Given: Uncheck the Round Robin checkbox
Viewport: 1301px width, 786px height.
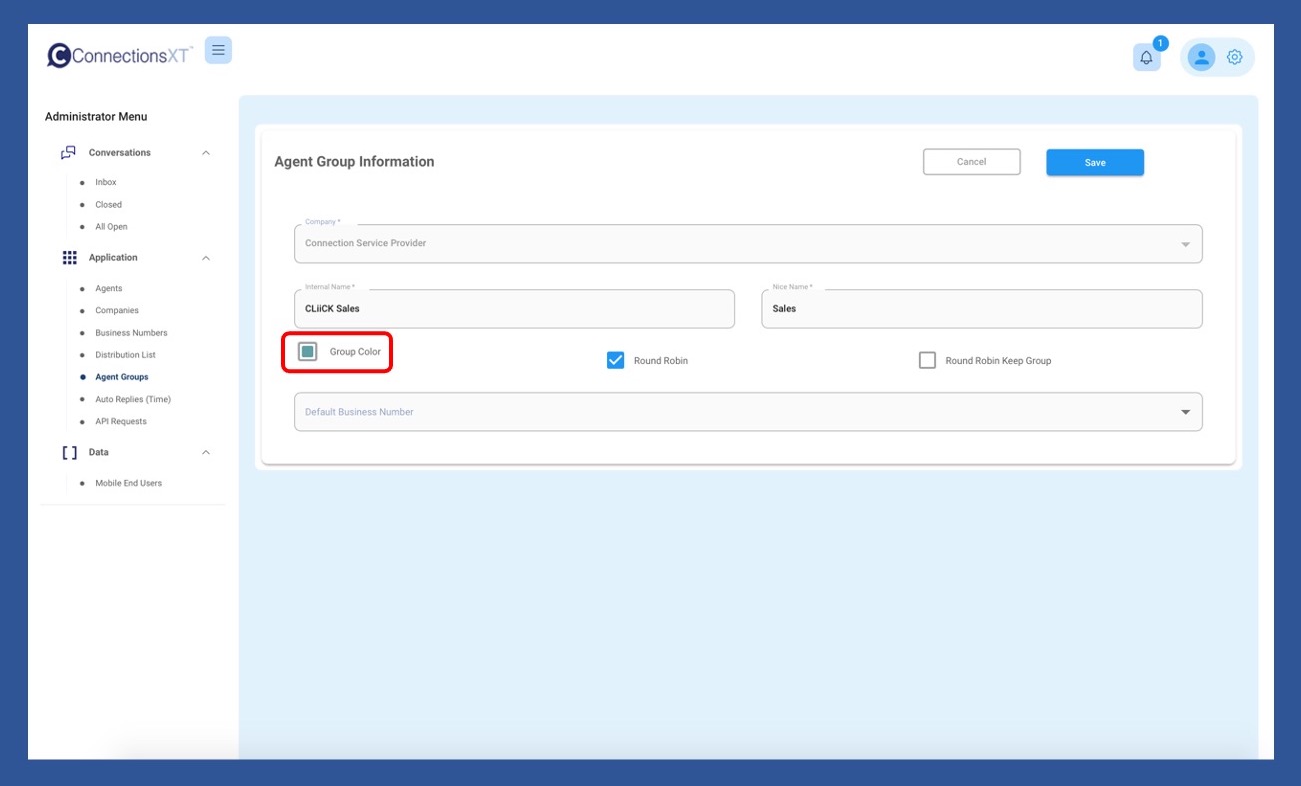Looking at the screenshot, I should pos(616,360).
